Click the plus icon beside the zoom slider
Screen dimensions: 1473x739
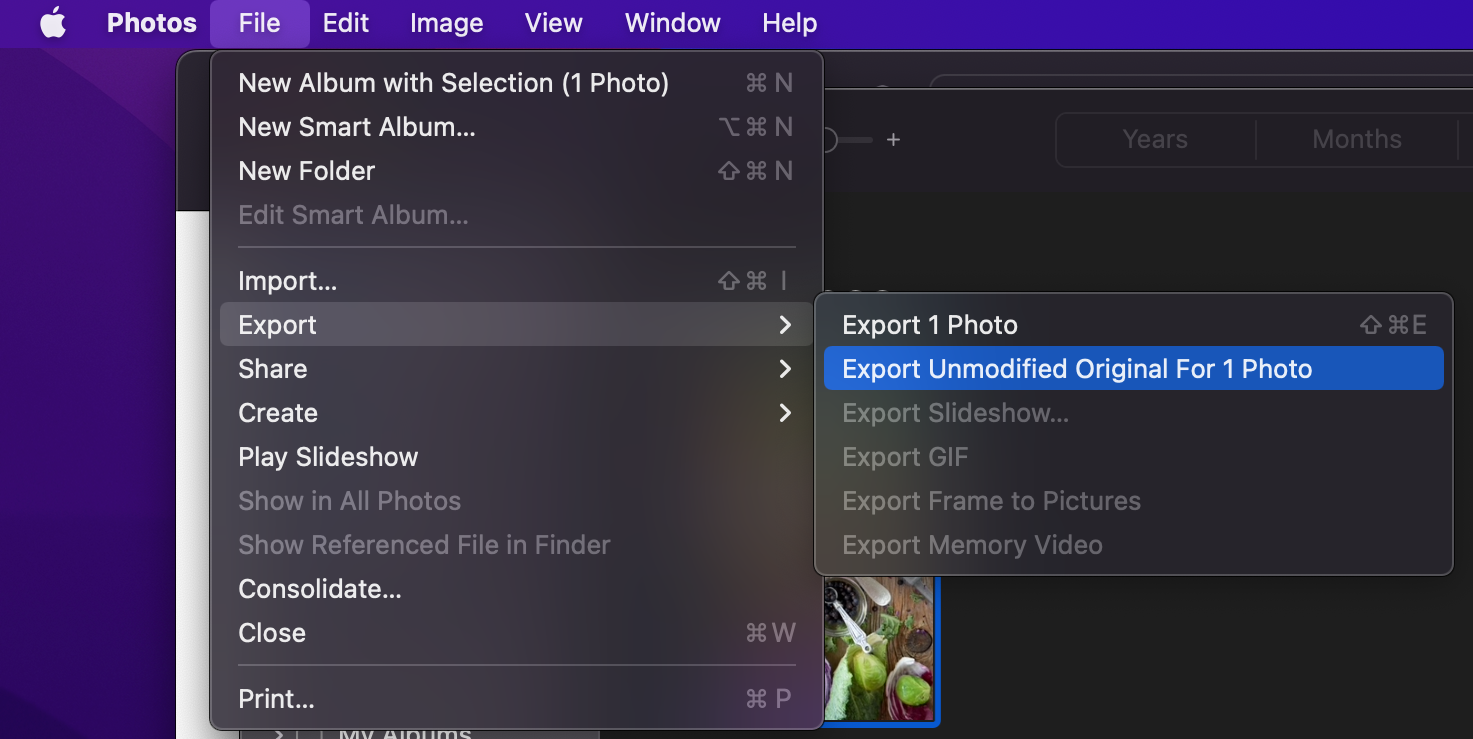coord(893,140)
